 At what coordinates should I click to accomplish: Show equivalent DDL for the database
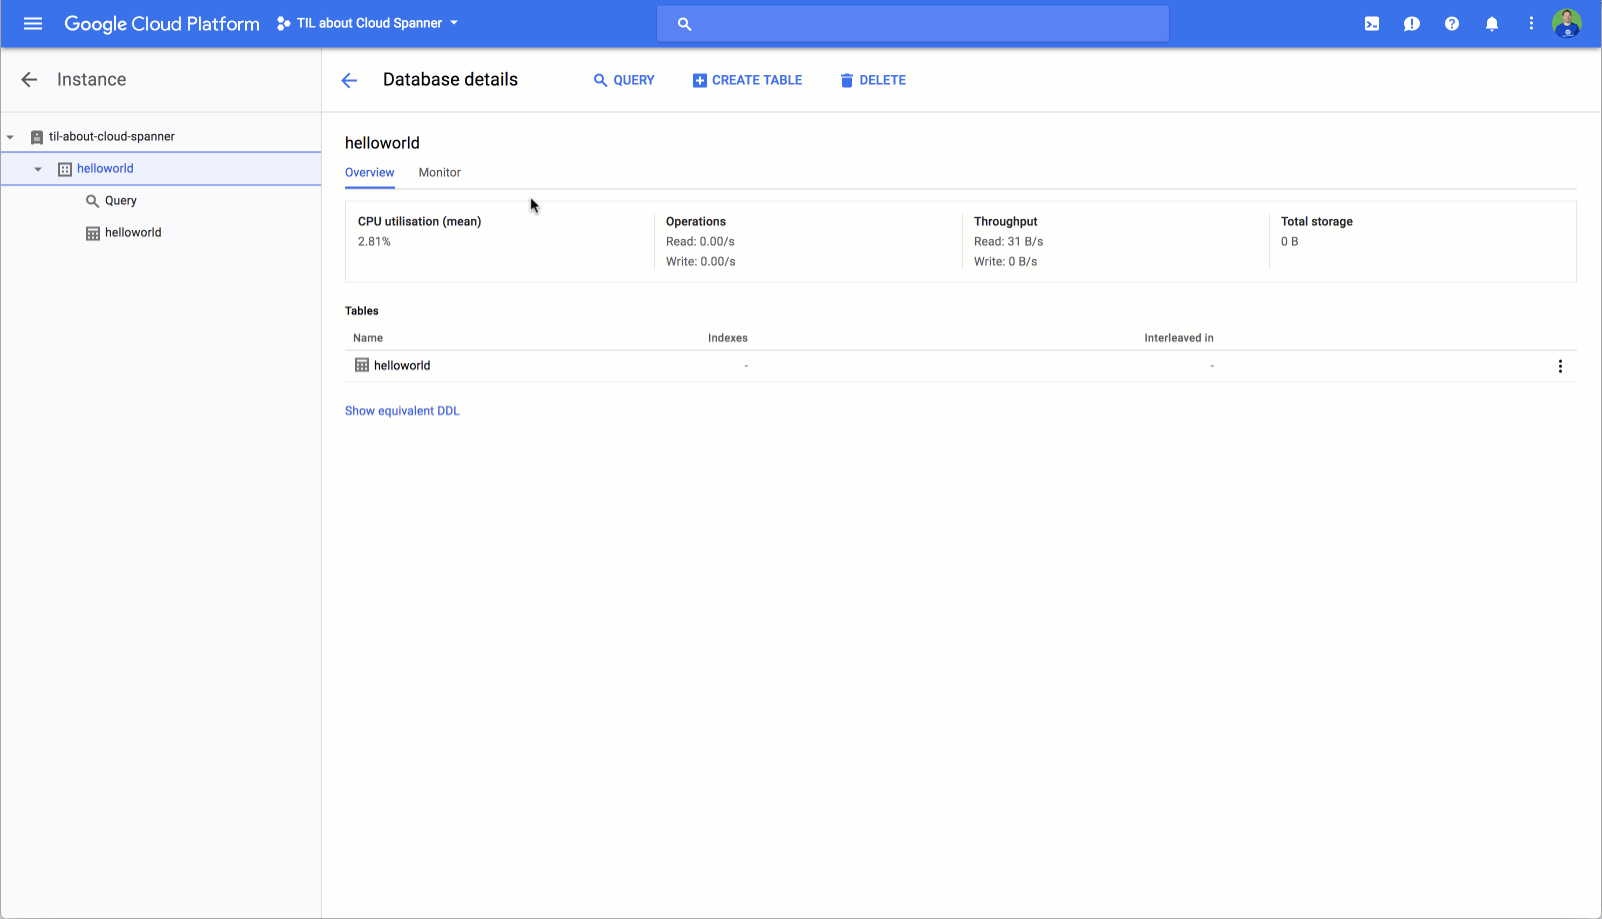tap(402, 410)
